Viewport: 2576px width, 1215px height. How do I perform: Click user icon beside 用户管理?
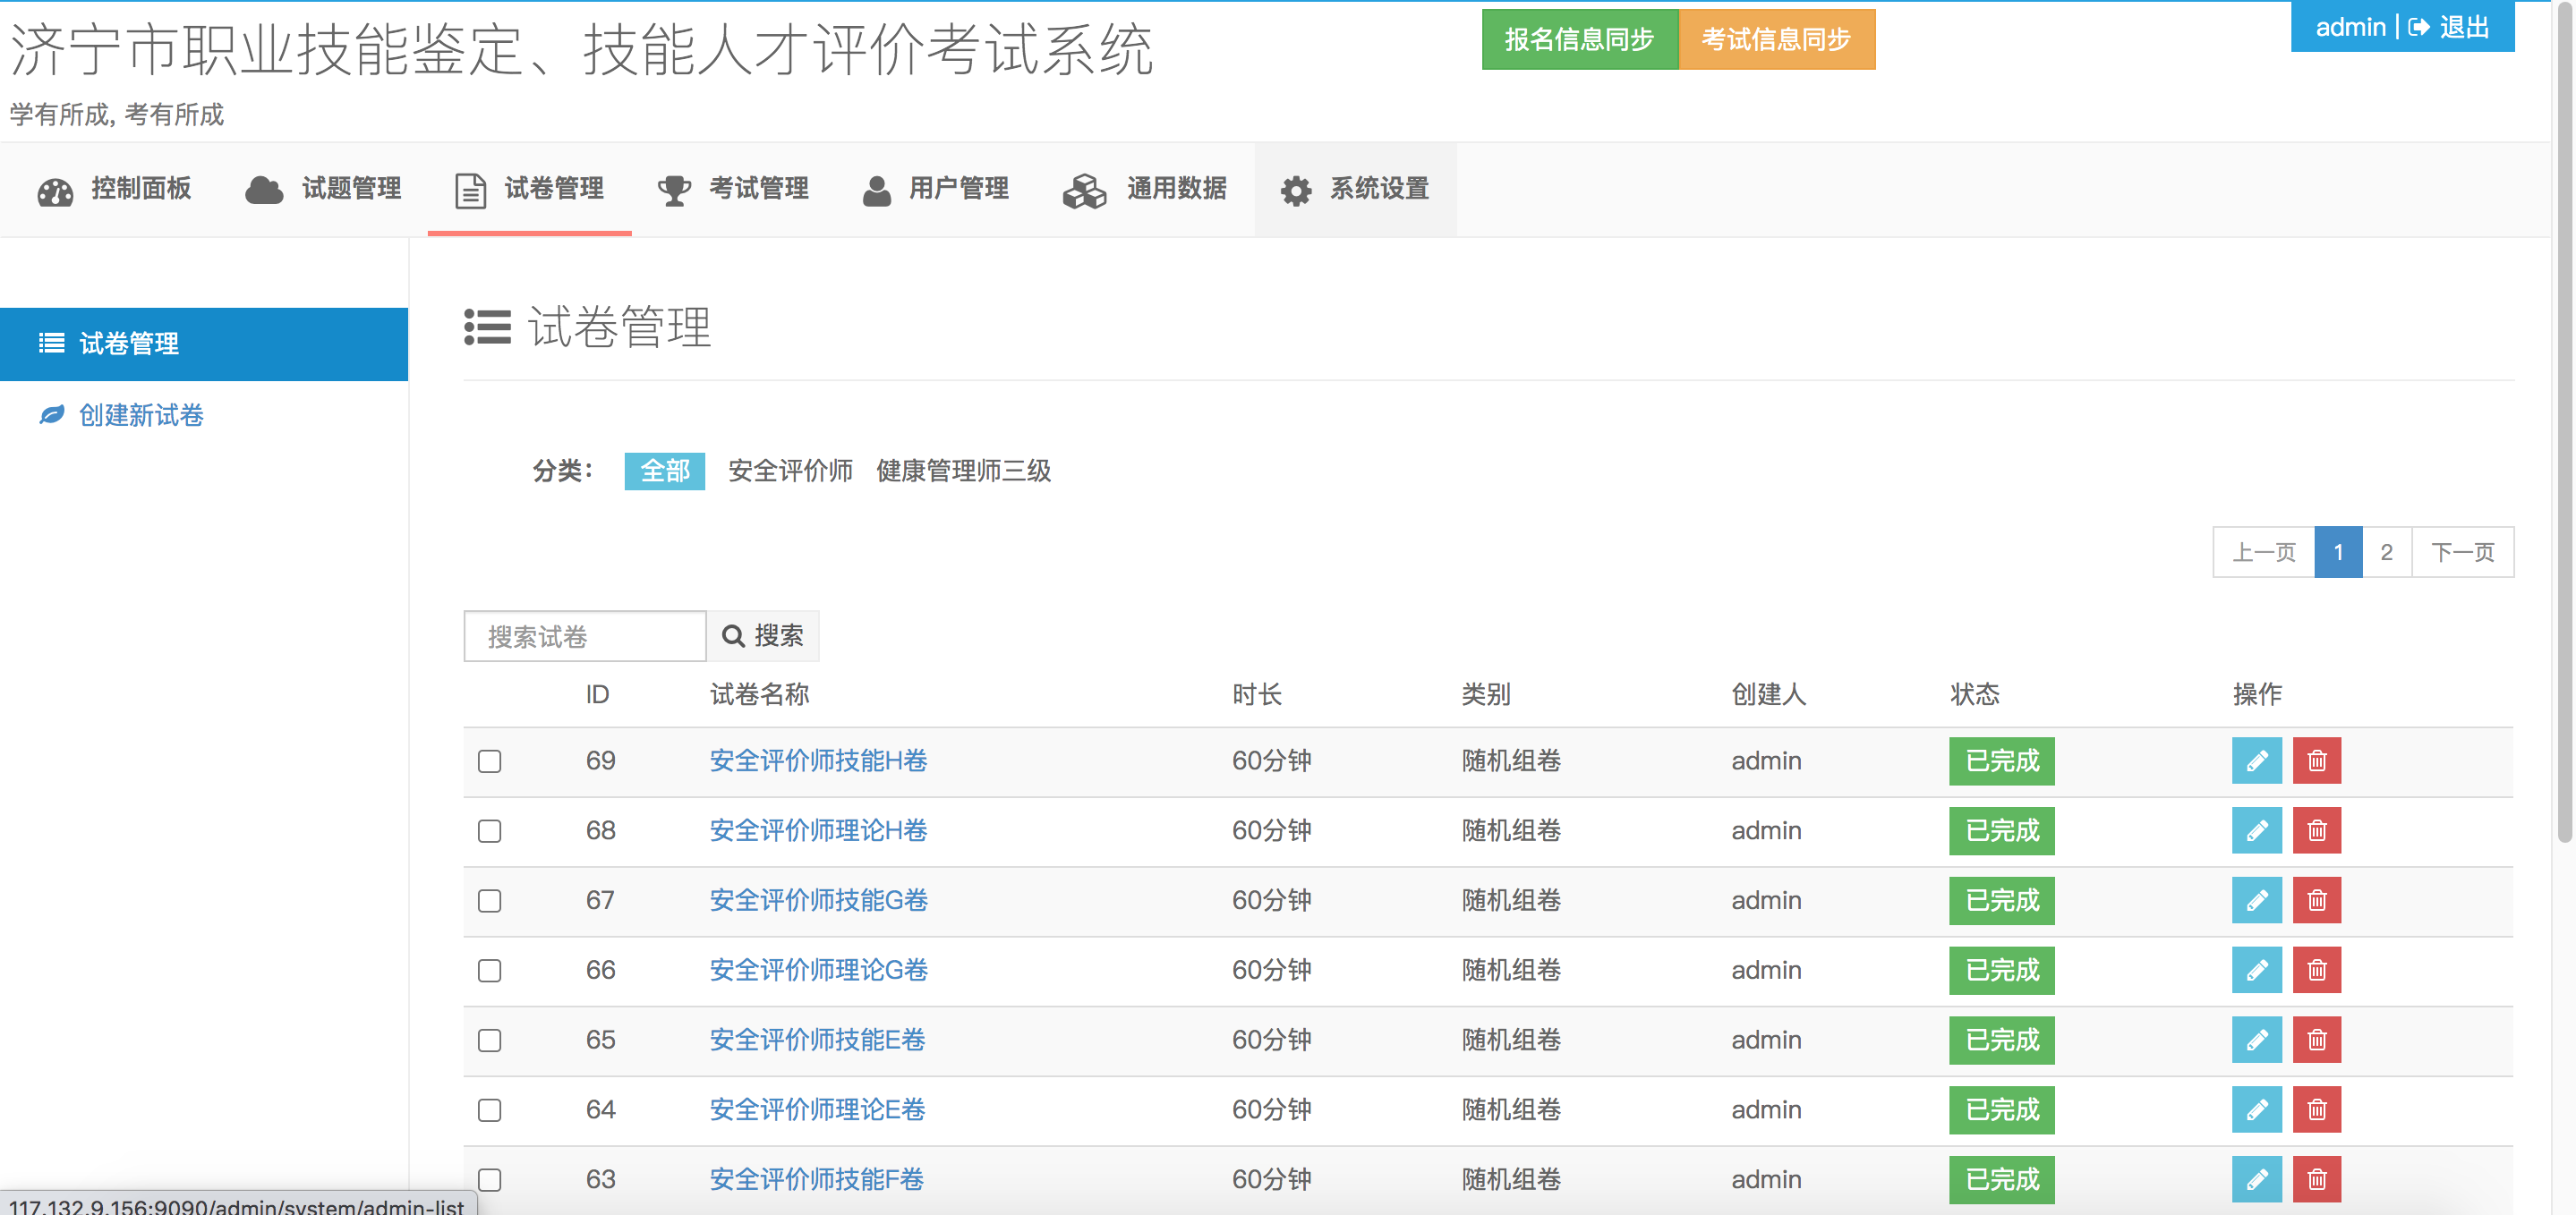(x=876, y=190)
